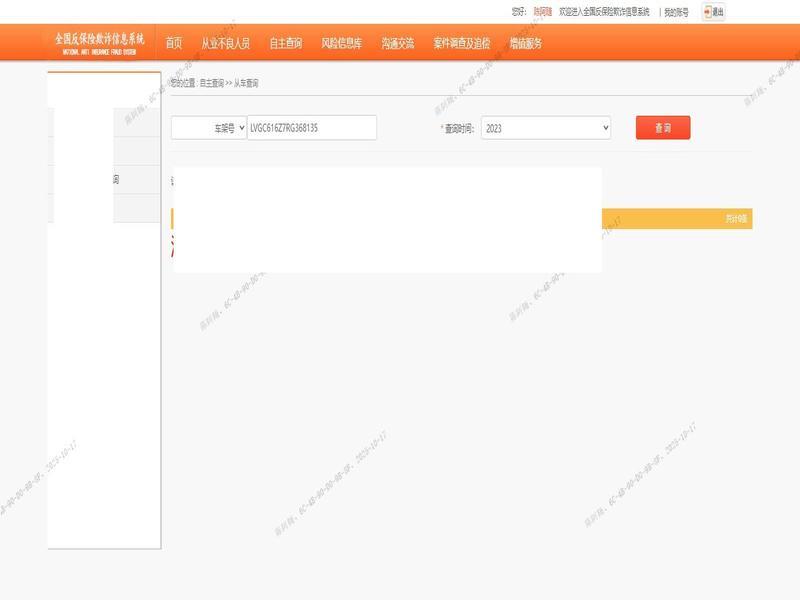Open the 首页 home menu
This screenshot has height=600, width=800.
(174, 43)
